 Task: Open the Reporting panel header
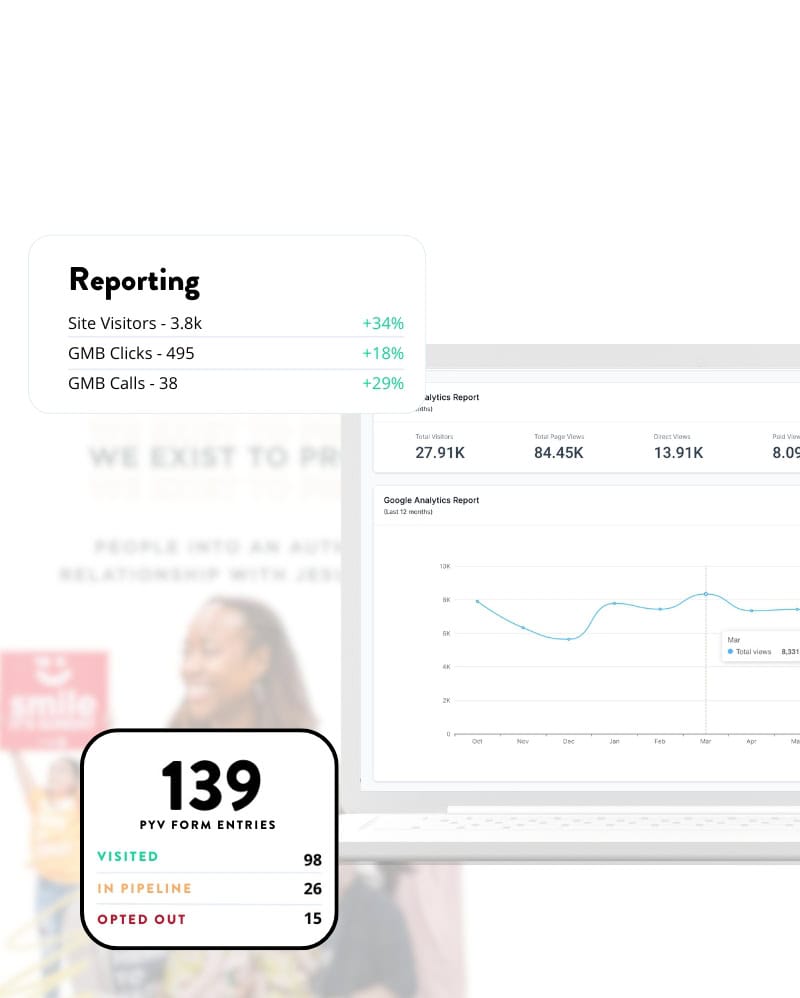point(134,281)
